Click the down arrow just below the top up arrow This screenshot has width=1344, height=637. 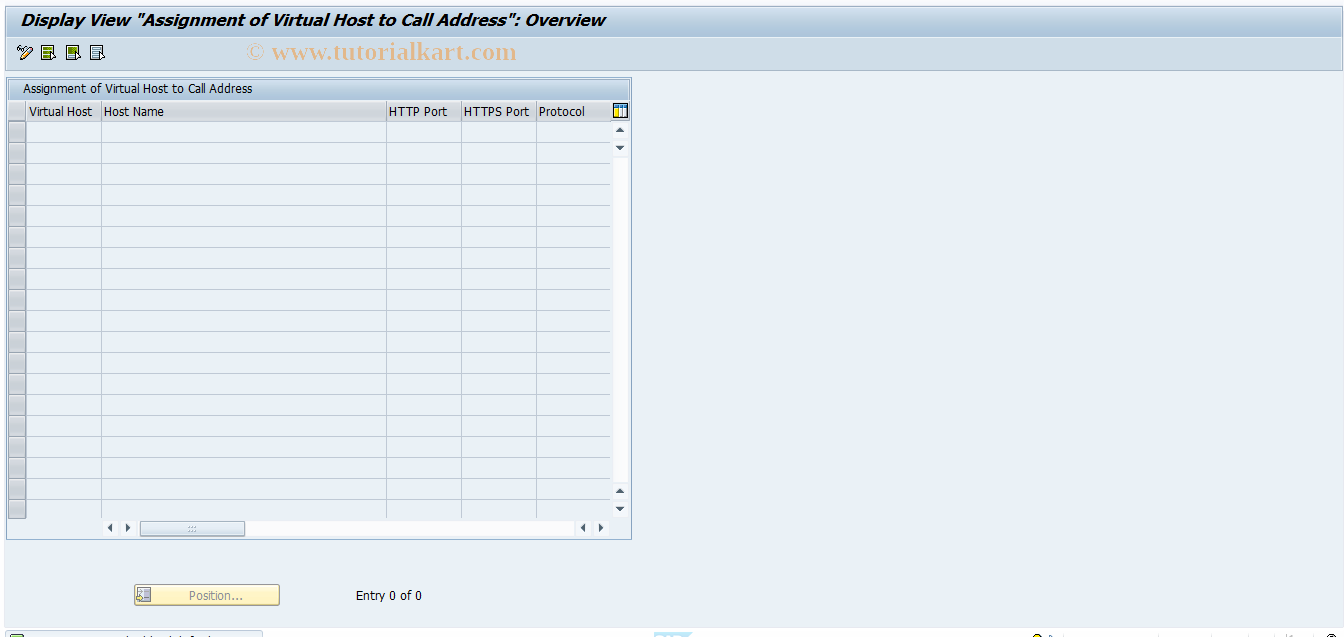click(x=620, y=148)
